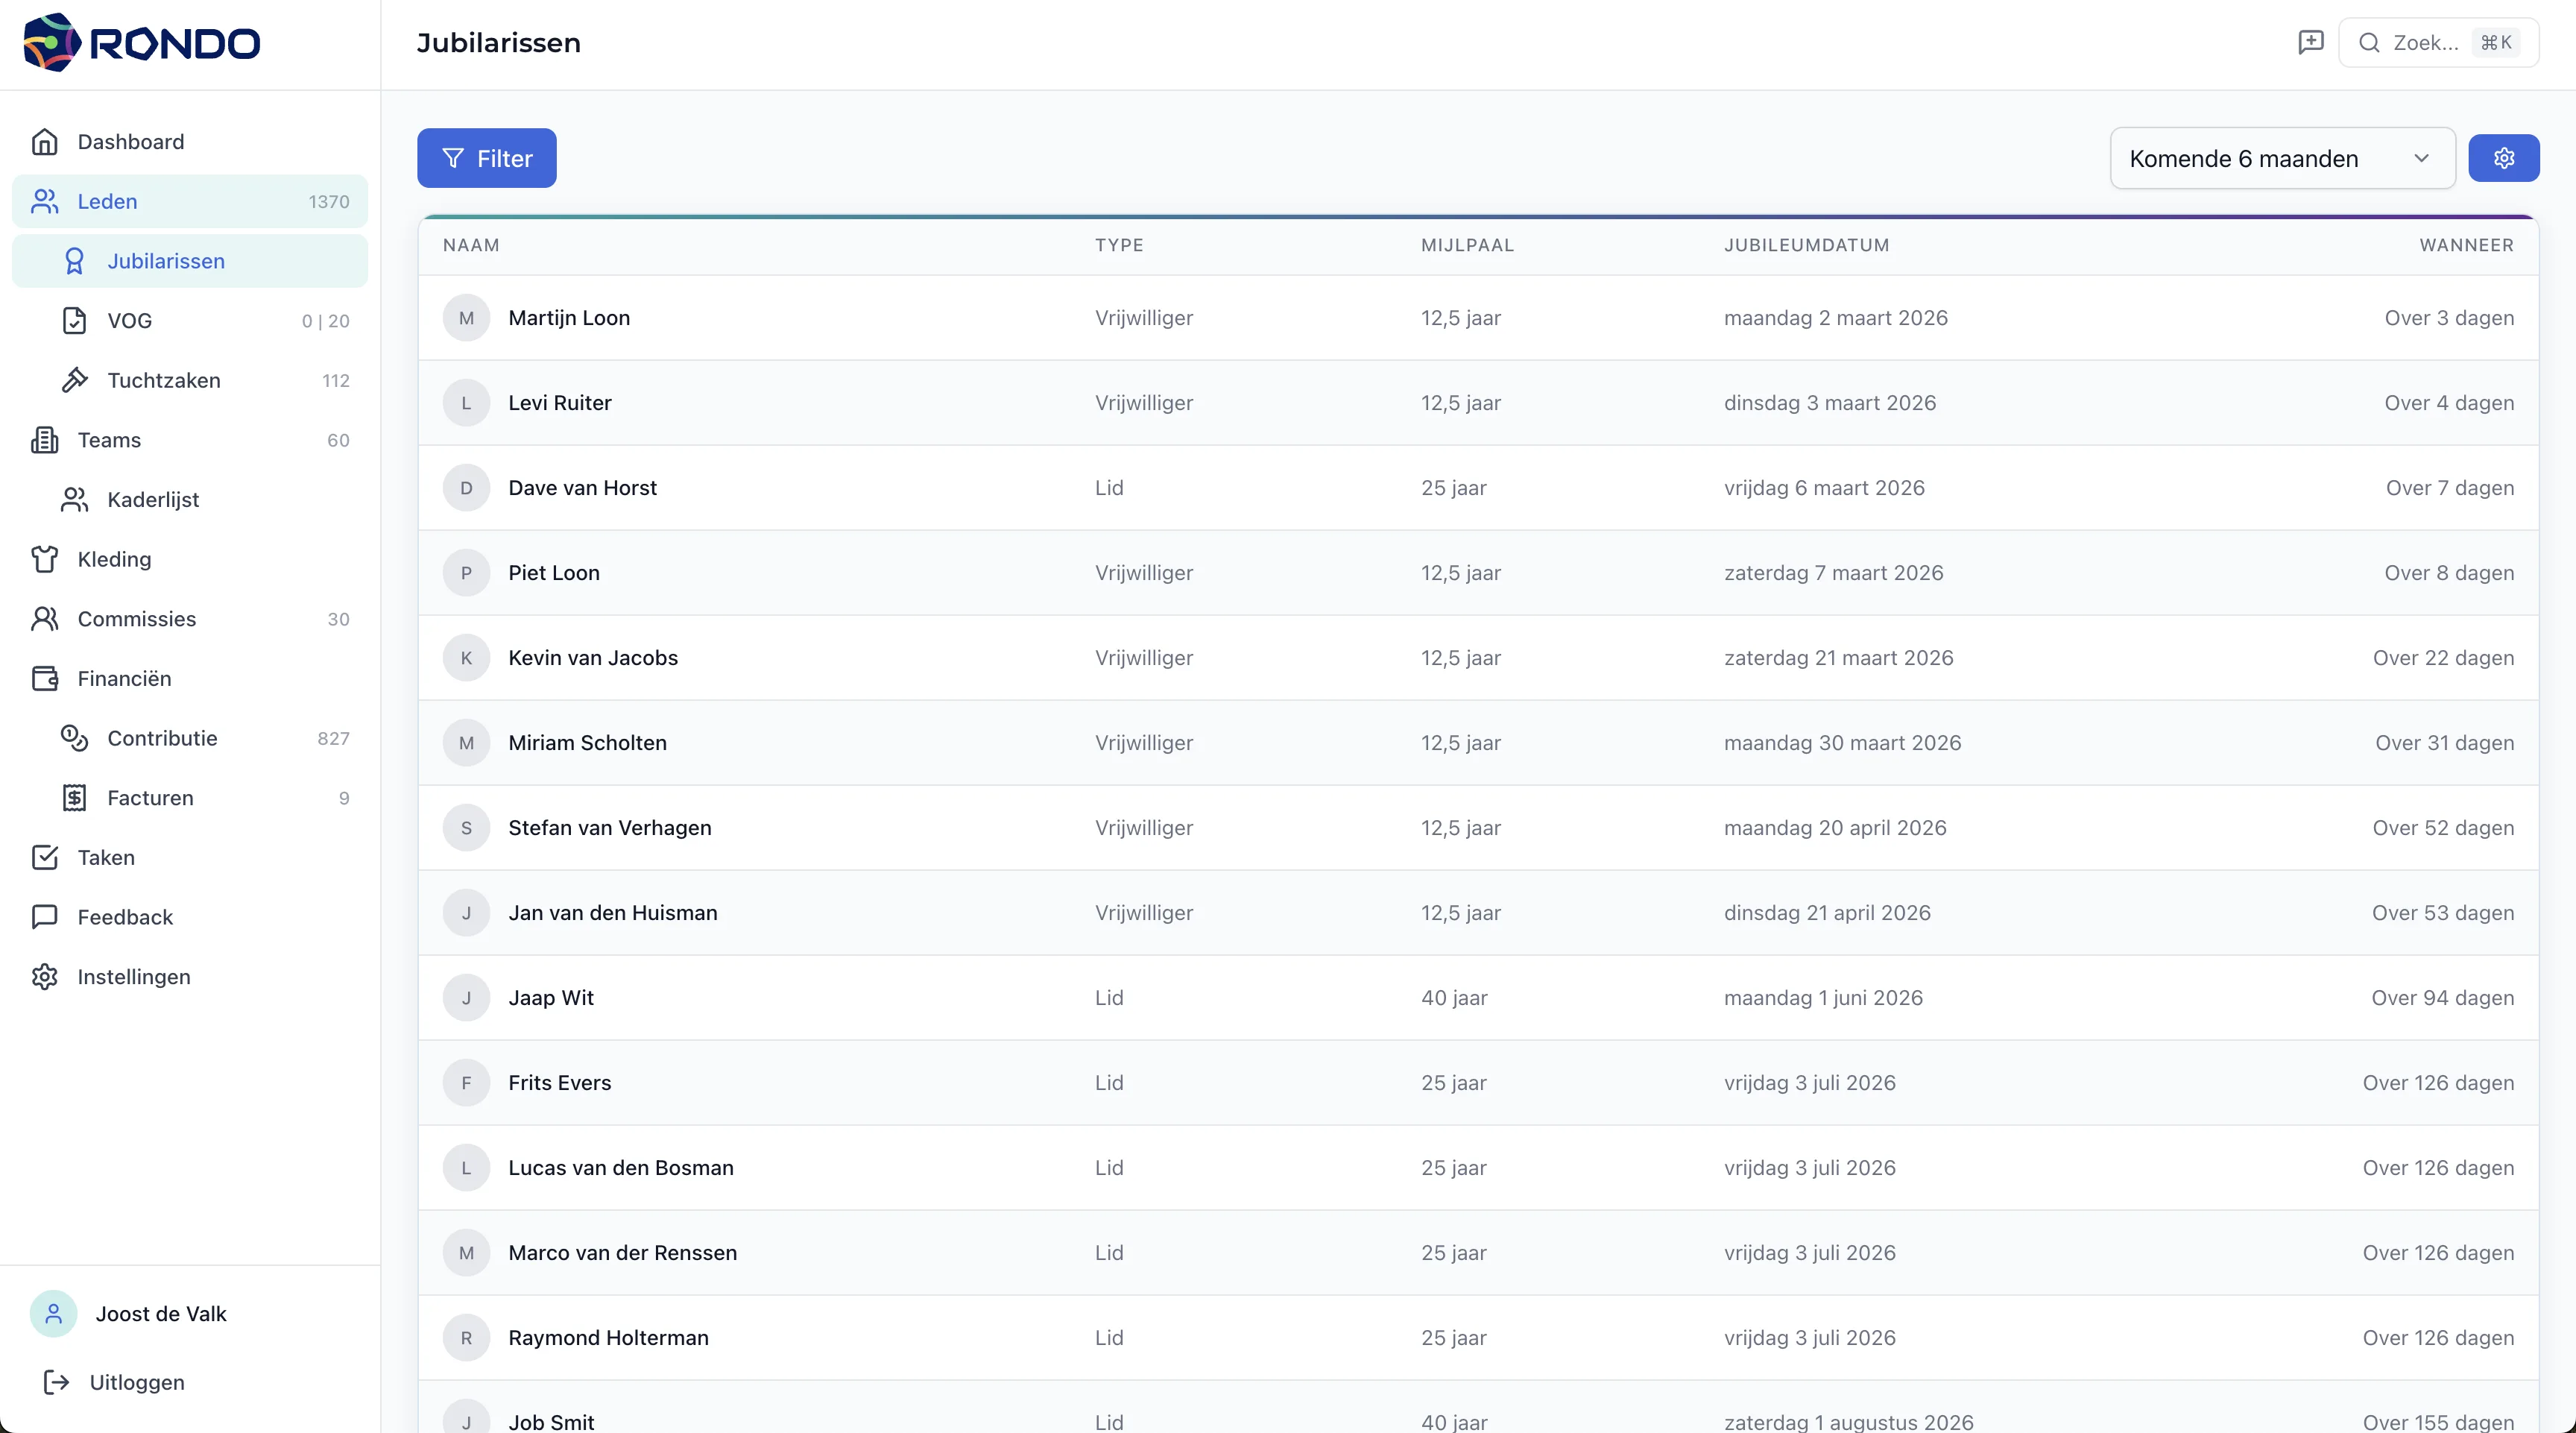The height and width of the screenshot is (1433, 2576).
Task: Click the Kleding shirt icon
Action: pos(44,559)
